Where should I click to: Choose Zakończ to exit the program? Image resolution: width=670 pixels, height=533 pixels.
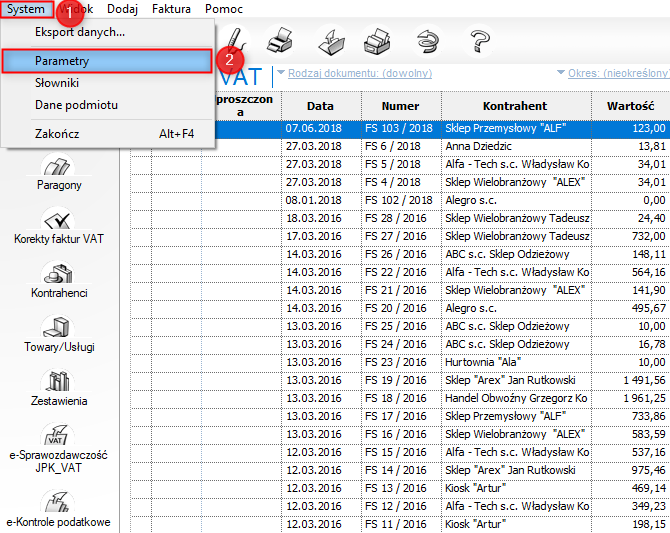coord(107,134)
